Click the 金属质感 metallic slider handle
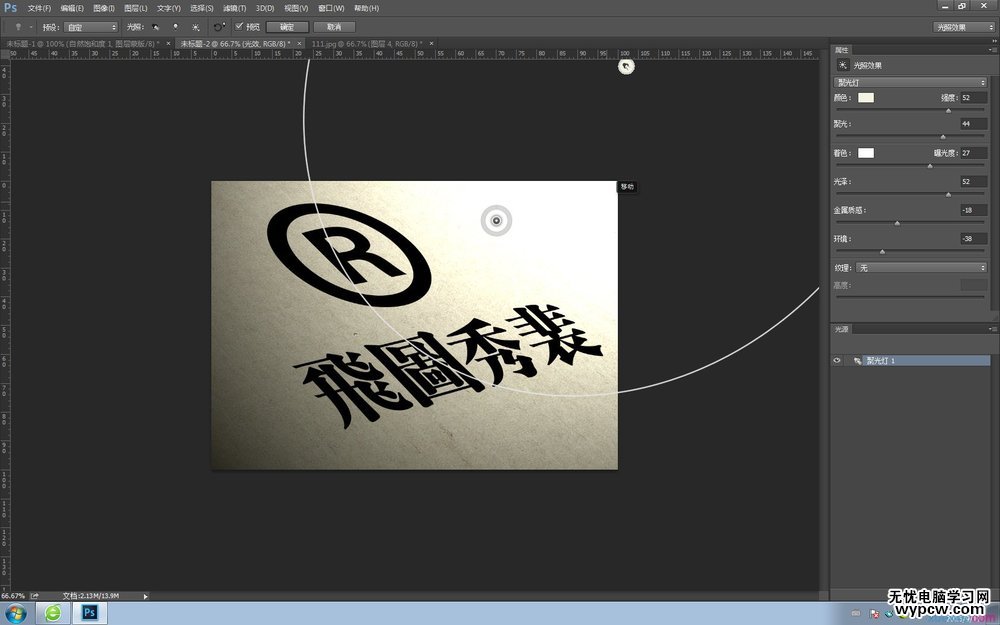1000x625 pixels. pos(897,223)
